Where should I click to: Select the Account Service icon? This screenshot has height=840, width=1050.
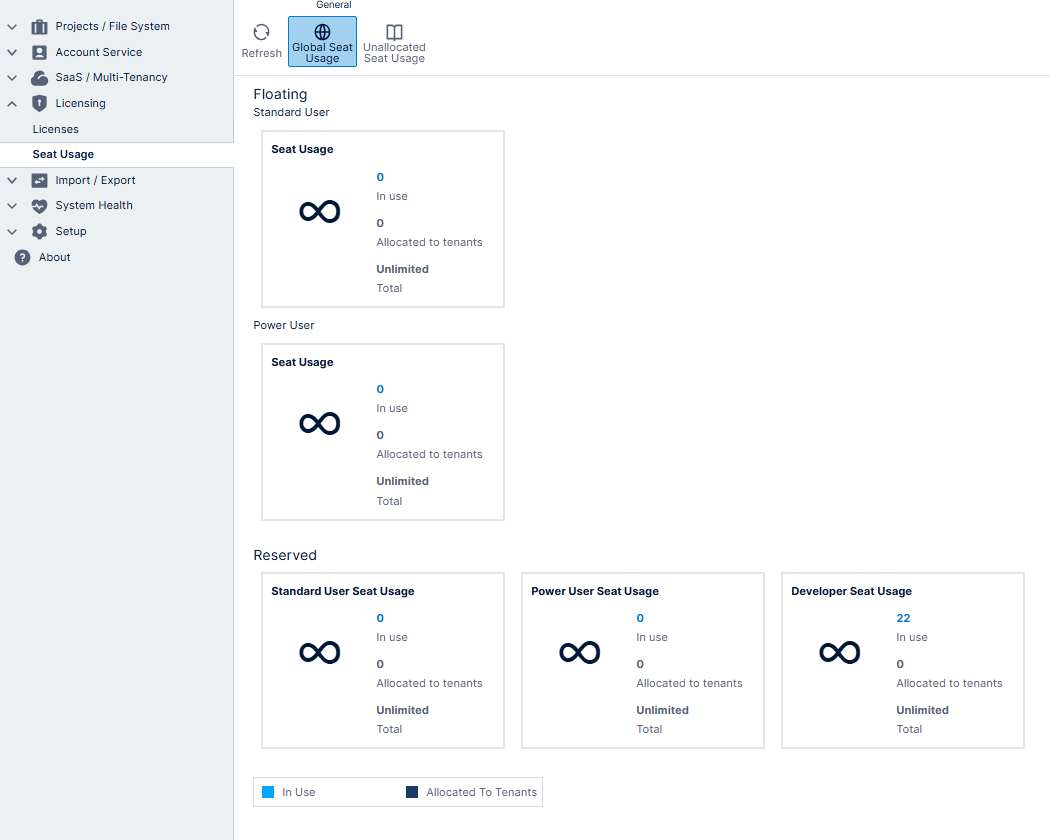38,51
